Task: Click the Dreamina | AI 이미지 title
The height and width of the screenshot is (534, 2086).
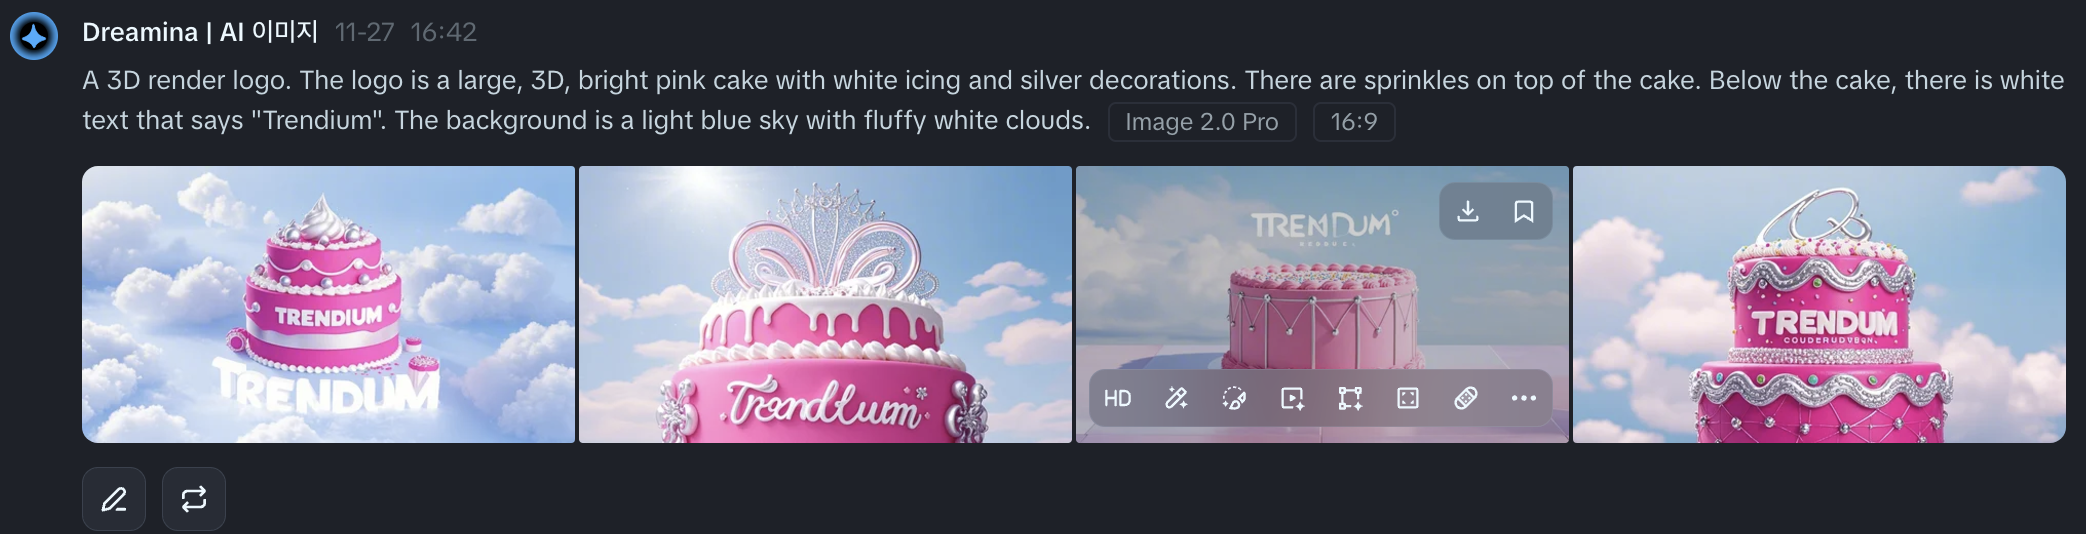Action: 200,32
